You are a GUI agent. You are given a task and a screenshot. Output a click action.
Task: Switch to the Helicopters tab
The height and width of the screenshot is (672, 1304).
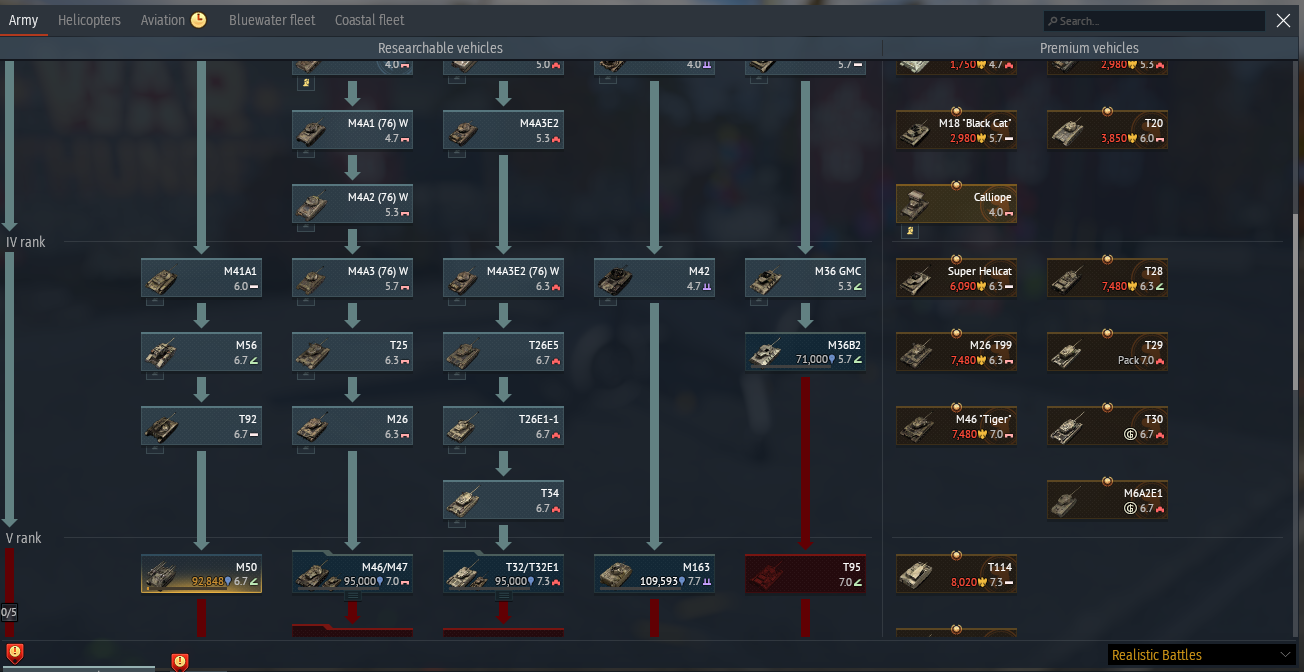point(89,20)
